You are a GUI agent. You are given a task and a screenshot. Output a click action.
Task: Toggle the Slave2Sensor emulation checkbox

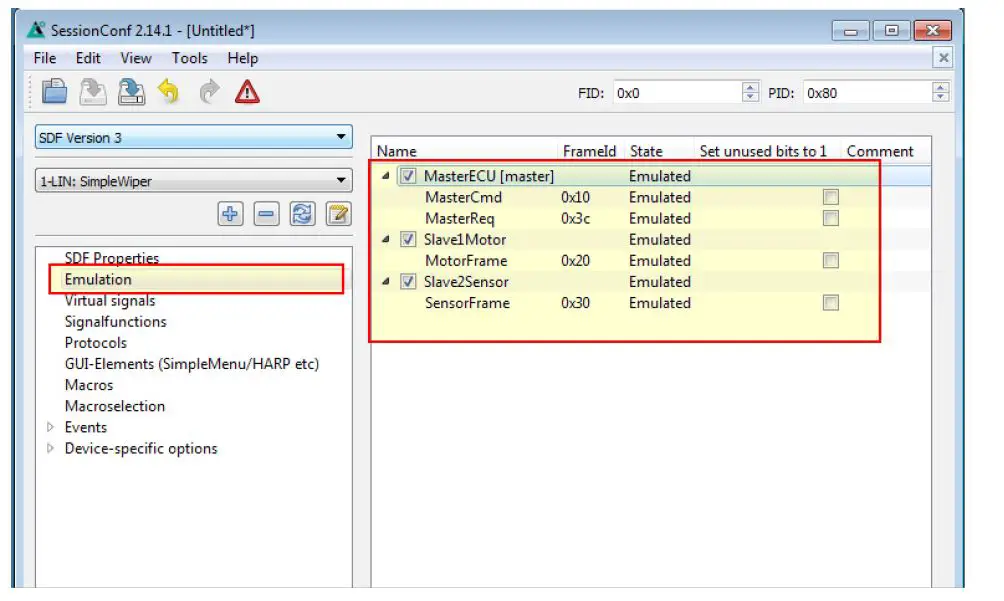tap(408, 282)
